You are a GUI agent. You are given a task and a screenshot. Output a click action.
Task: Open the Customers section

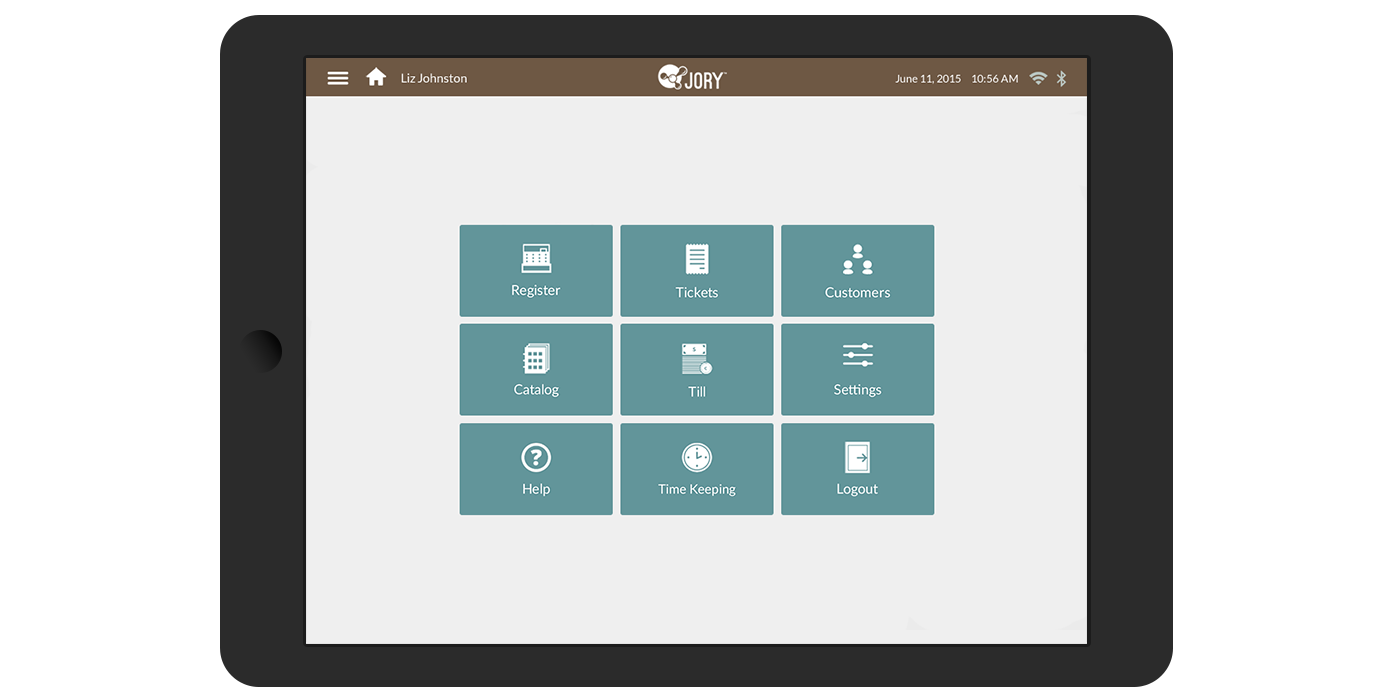click(x=857, y=270)
